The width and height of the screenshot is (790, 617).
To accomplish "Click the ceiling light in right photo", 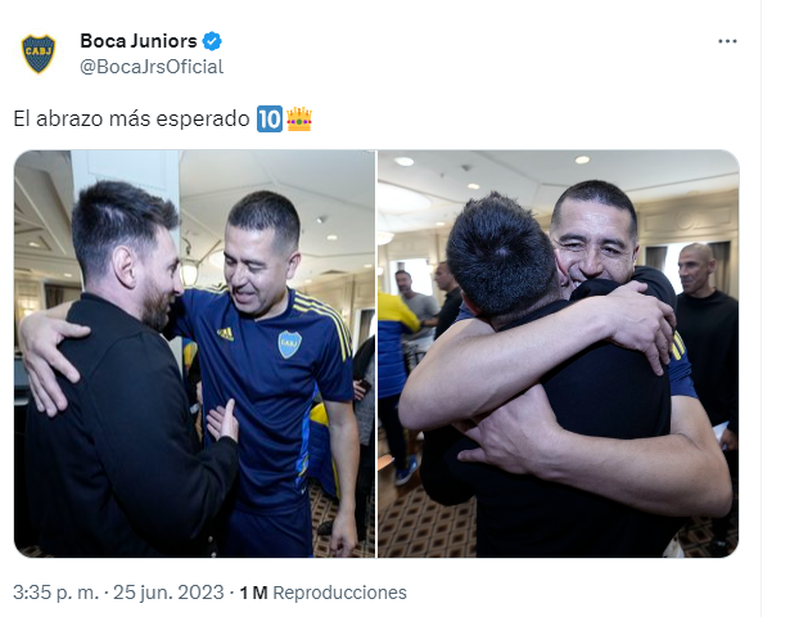I will coord(404,161).
